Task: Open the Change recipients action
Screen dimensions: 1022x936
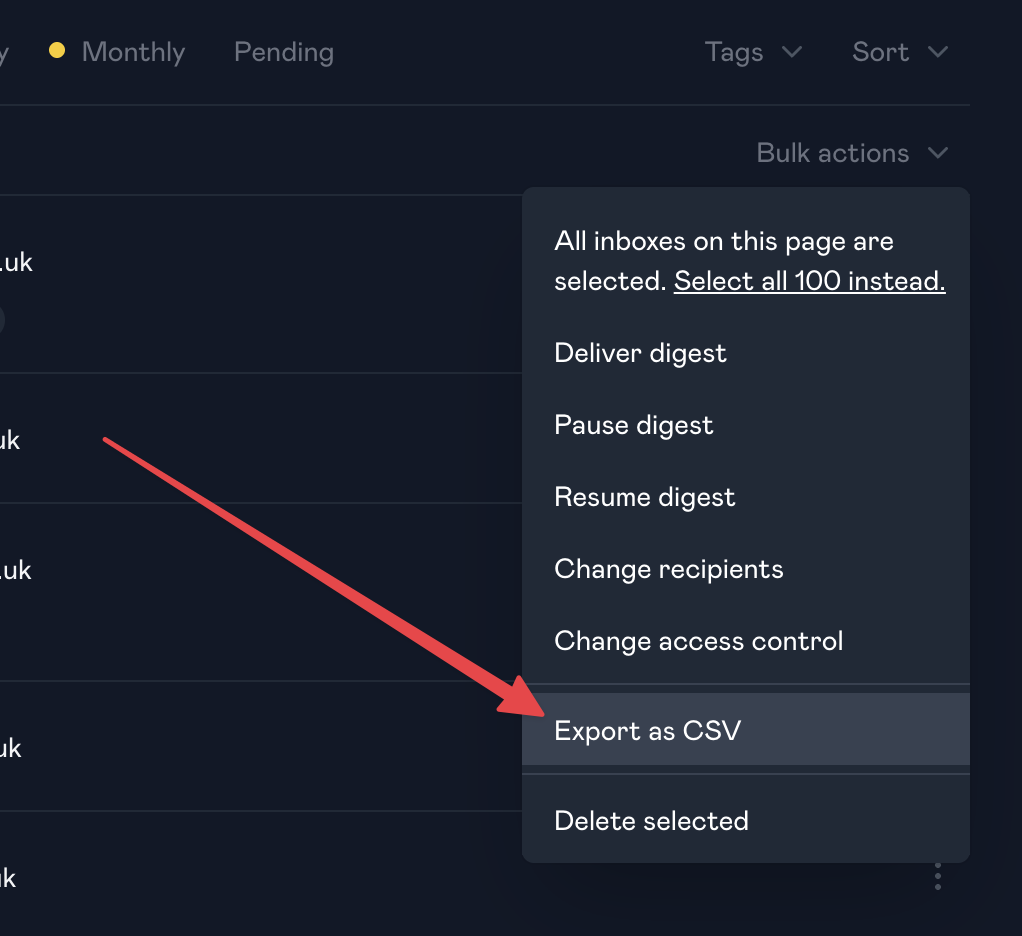Action: (668, 569)
